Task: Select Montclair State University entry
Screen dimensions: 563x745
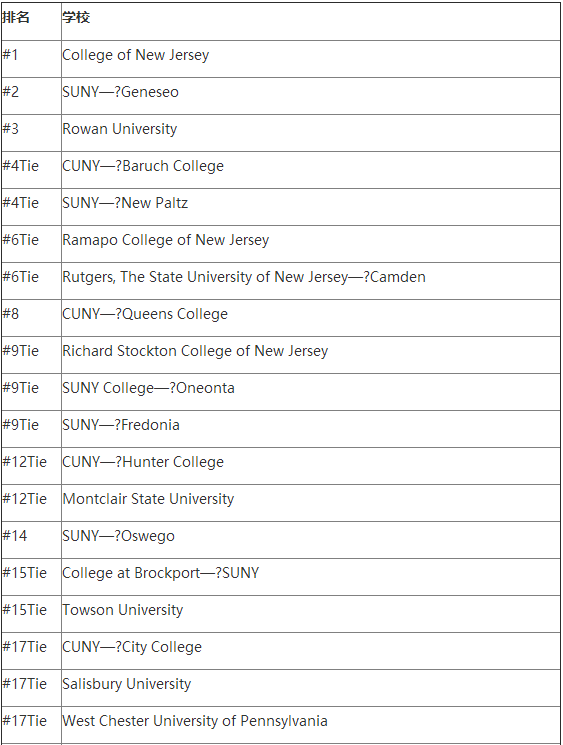Action: click(148, 499)
